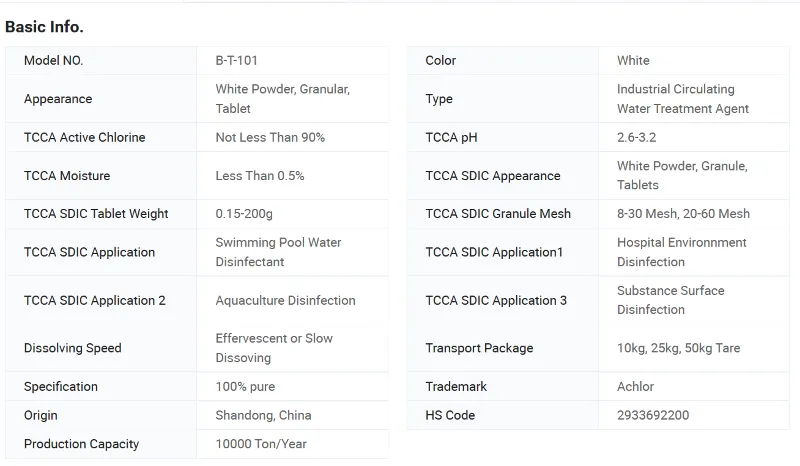Click the TCCA Active Chlorine label

click(x=84, y=137)
